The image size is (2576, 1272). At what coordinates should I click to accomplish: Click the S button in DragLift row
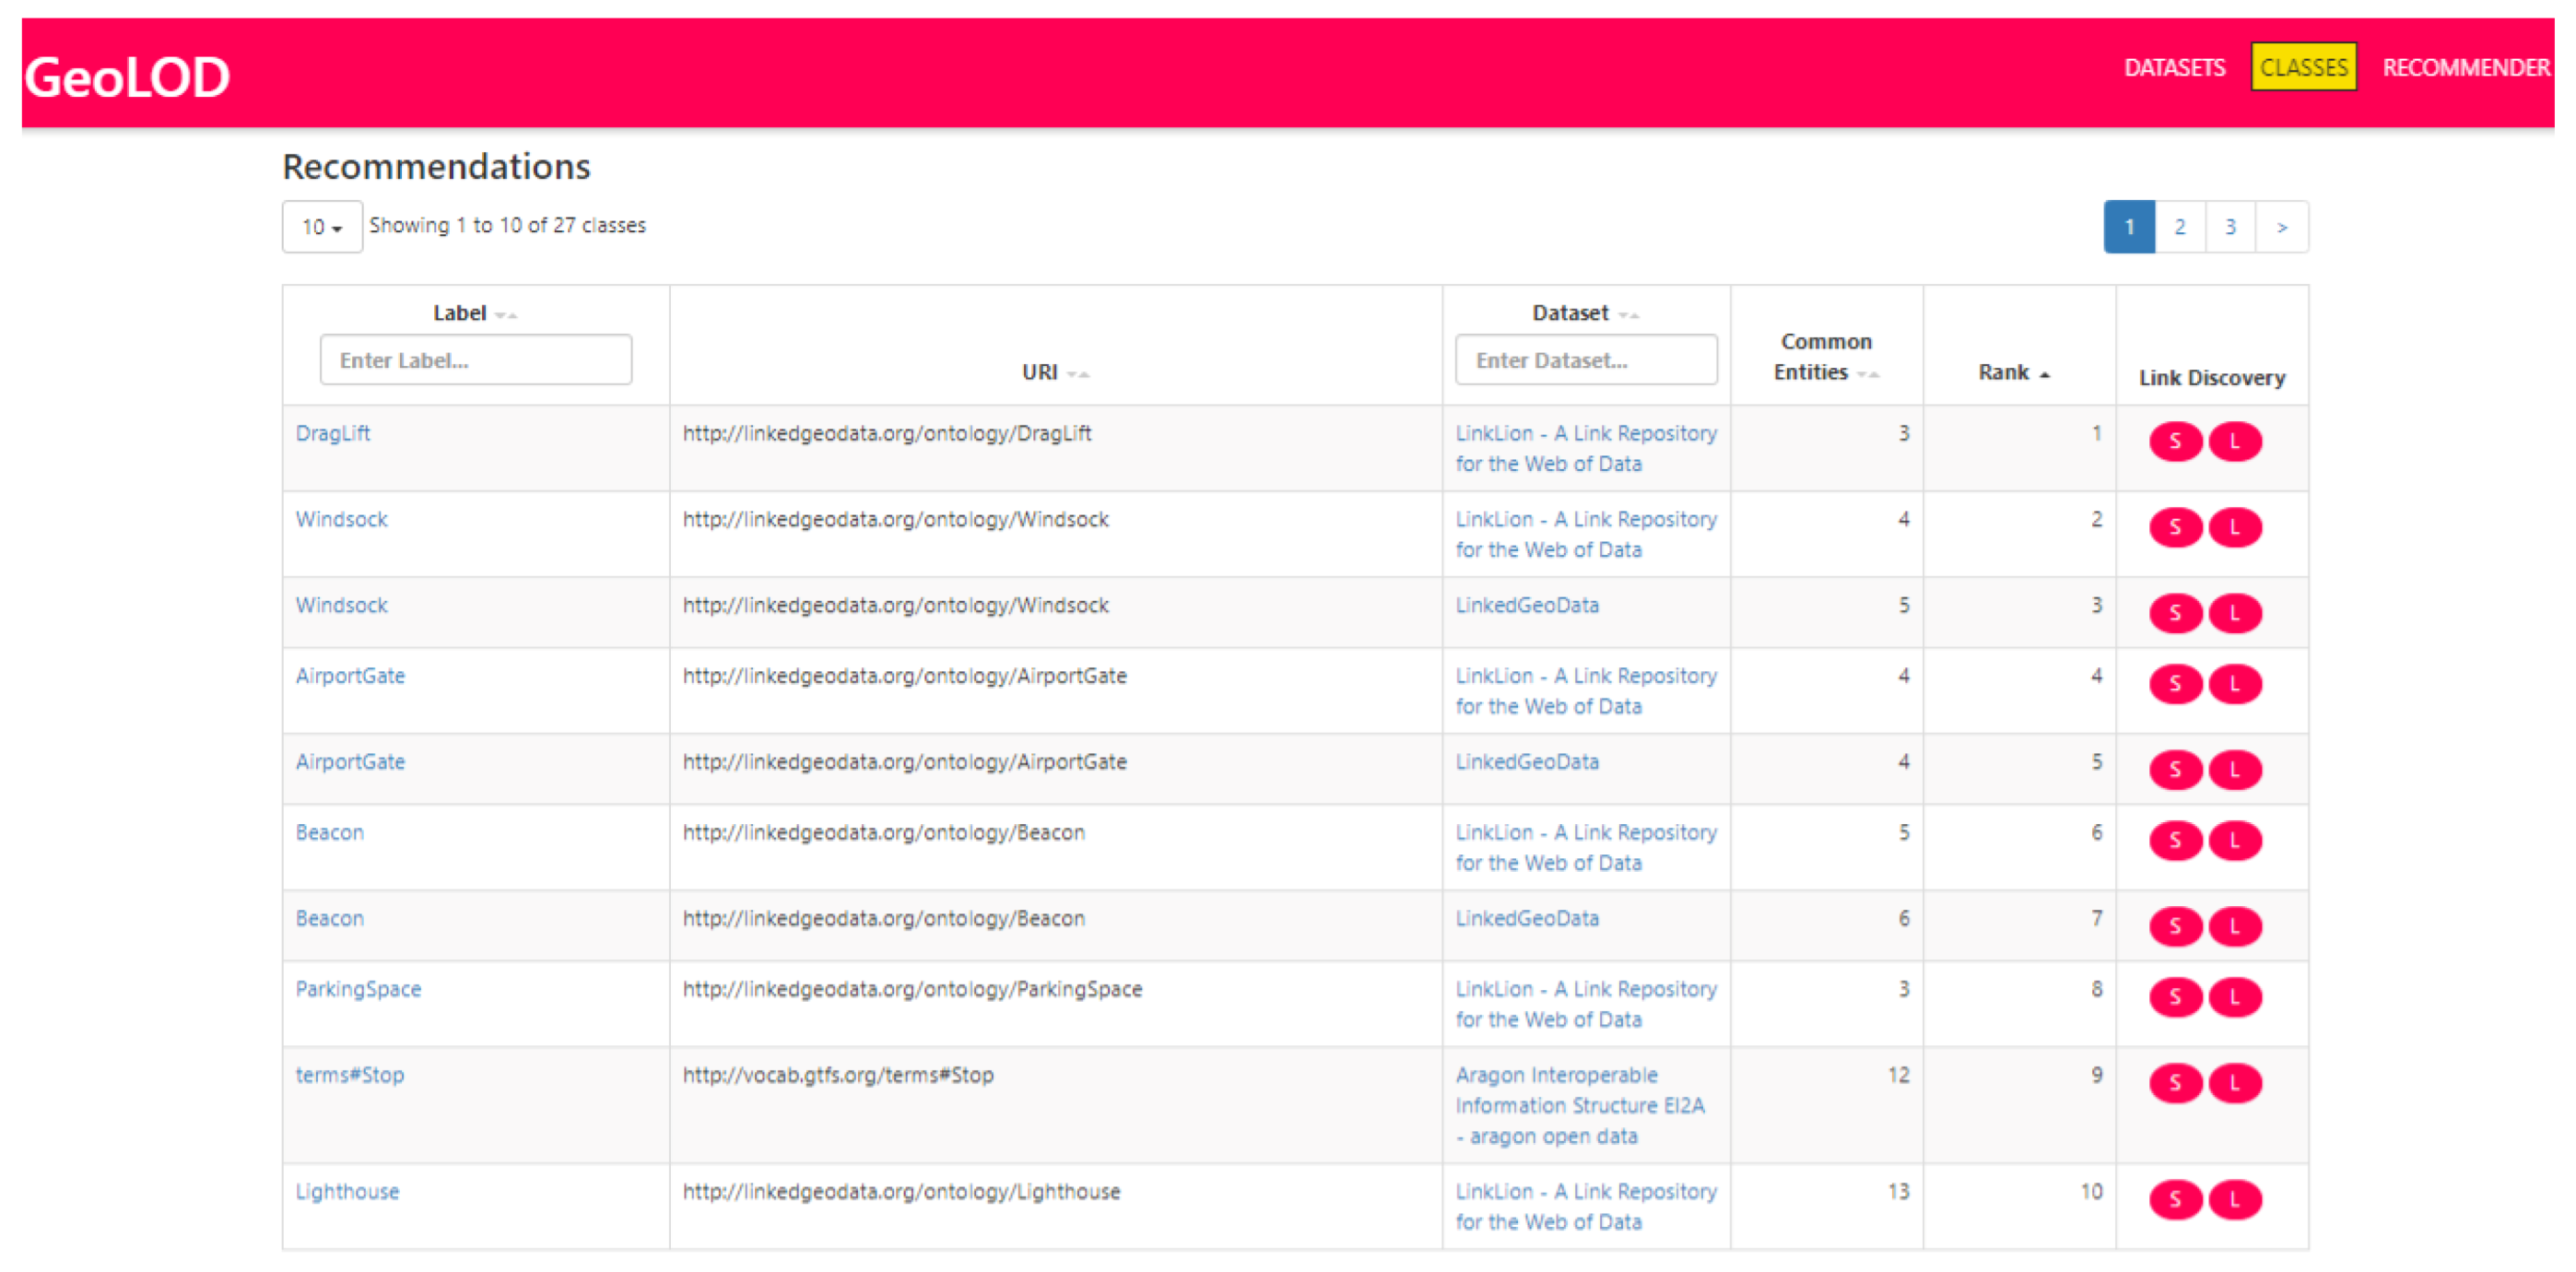coord(2174,441)
